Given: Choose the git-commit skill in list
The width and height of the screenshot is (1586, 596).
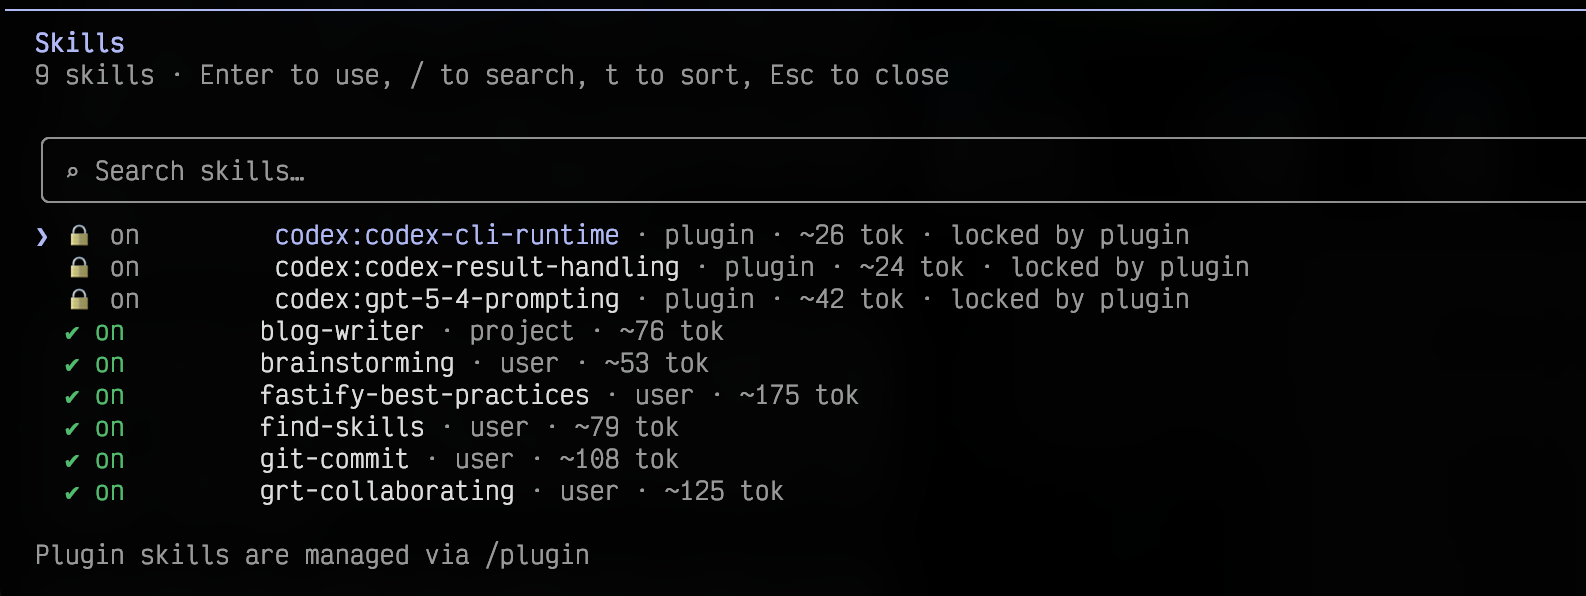Looking at the screenshot, I should point(334,459).
